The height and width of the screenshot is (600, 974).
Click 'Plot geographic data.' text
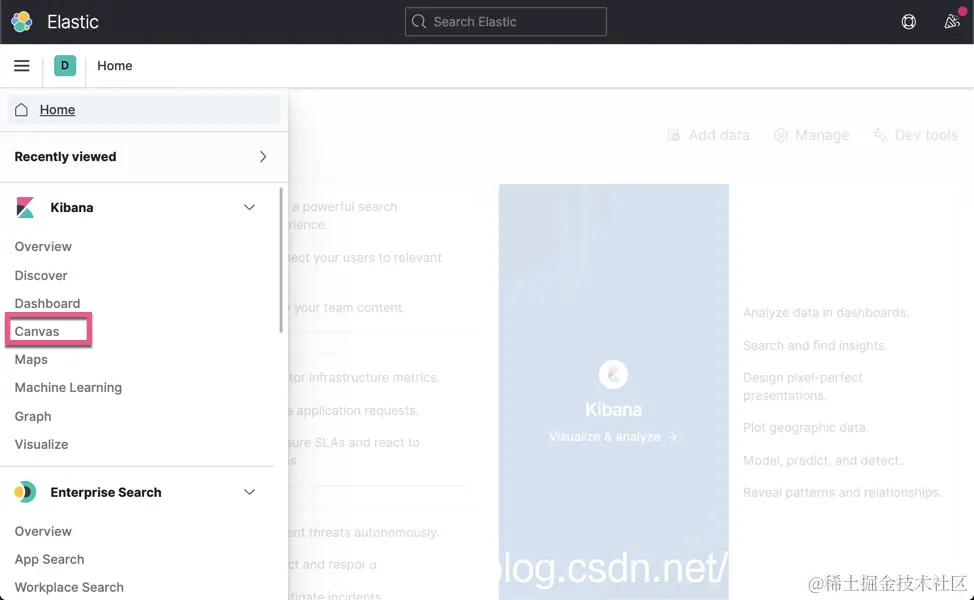tap(806, 427)
